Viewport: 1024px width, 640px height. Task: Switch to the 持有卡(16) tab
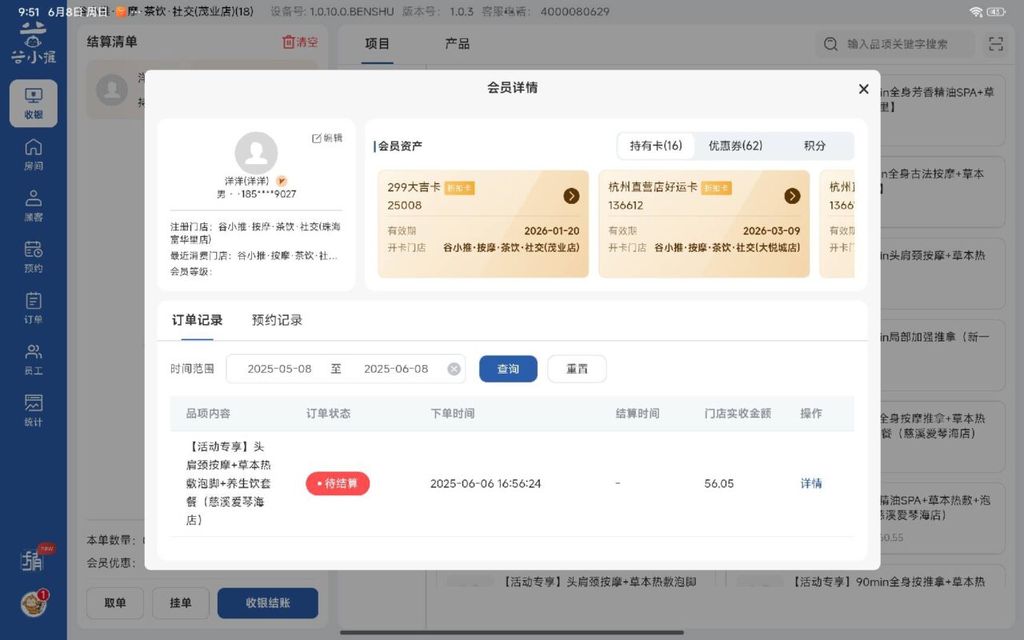click(656, 146)
